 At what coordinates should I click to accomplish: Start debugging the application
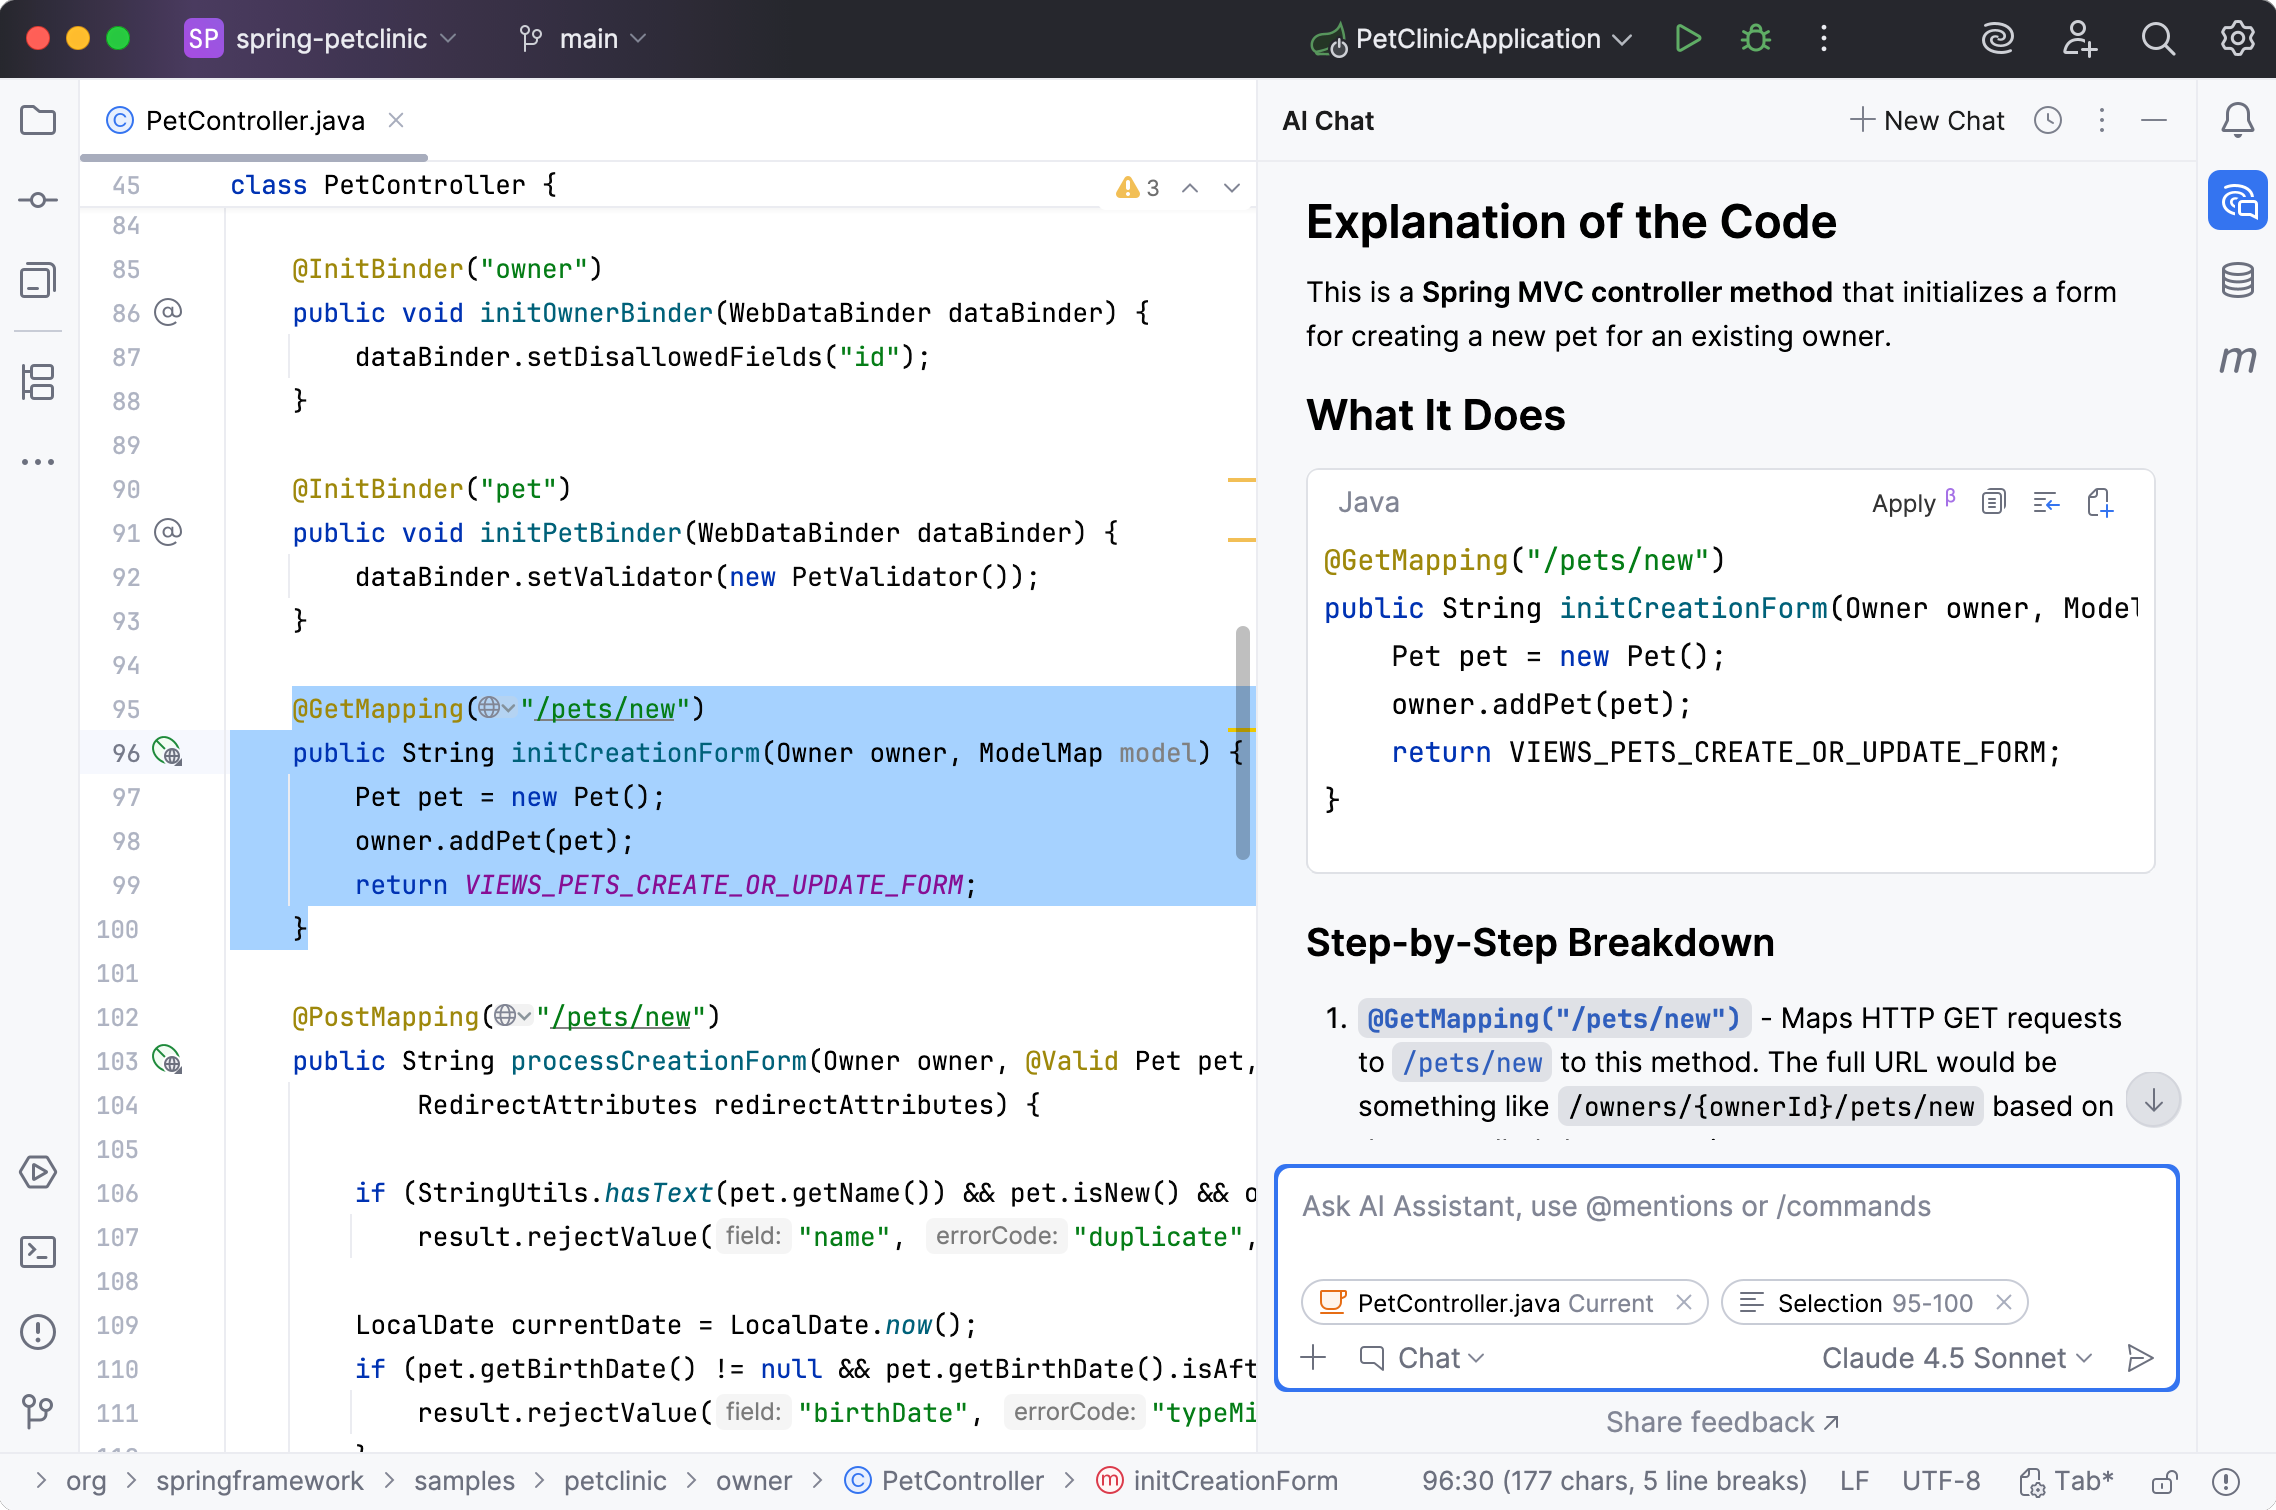point(1755,39)
